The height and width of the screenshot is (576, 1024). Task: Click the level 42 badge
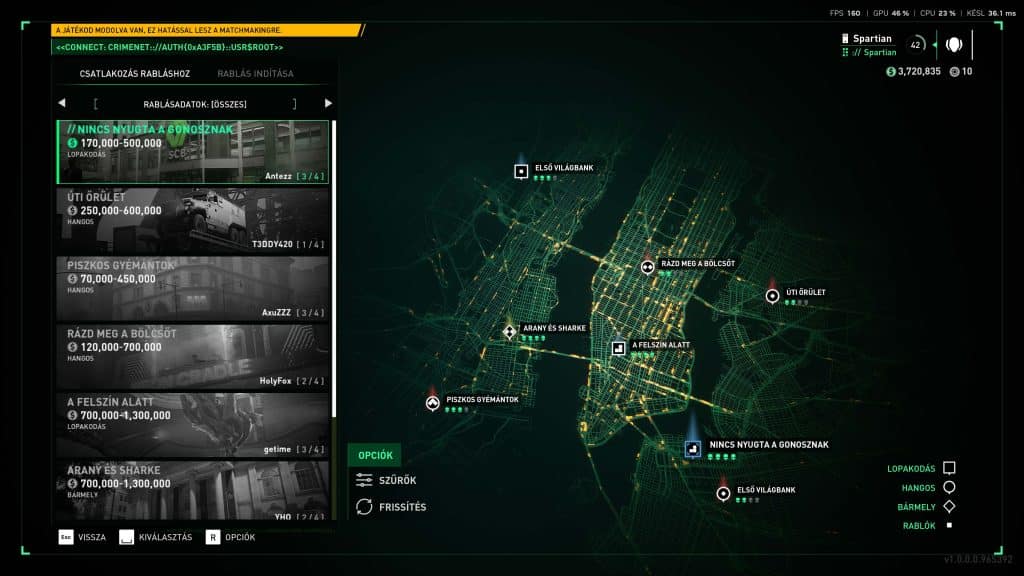(916, 44)
